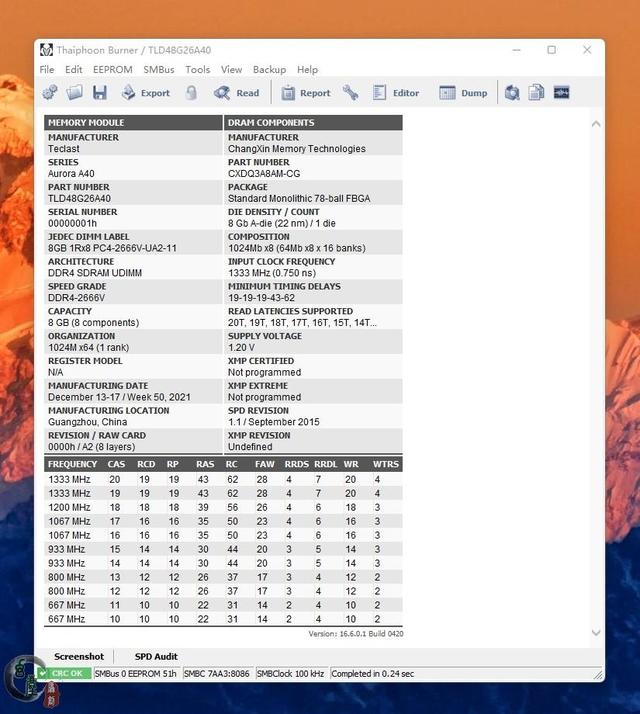This screenshot has width=640, height=714.
Task: Select the serial number 00000001h
Action: (x=72, y=223)
